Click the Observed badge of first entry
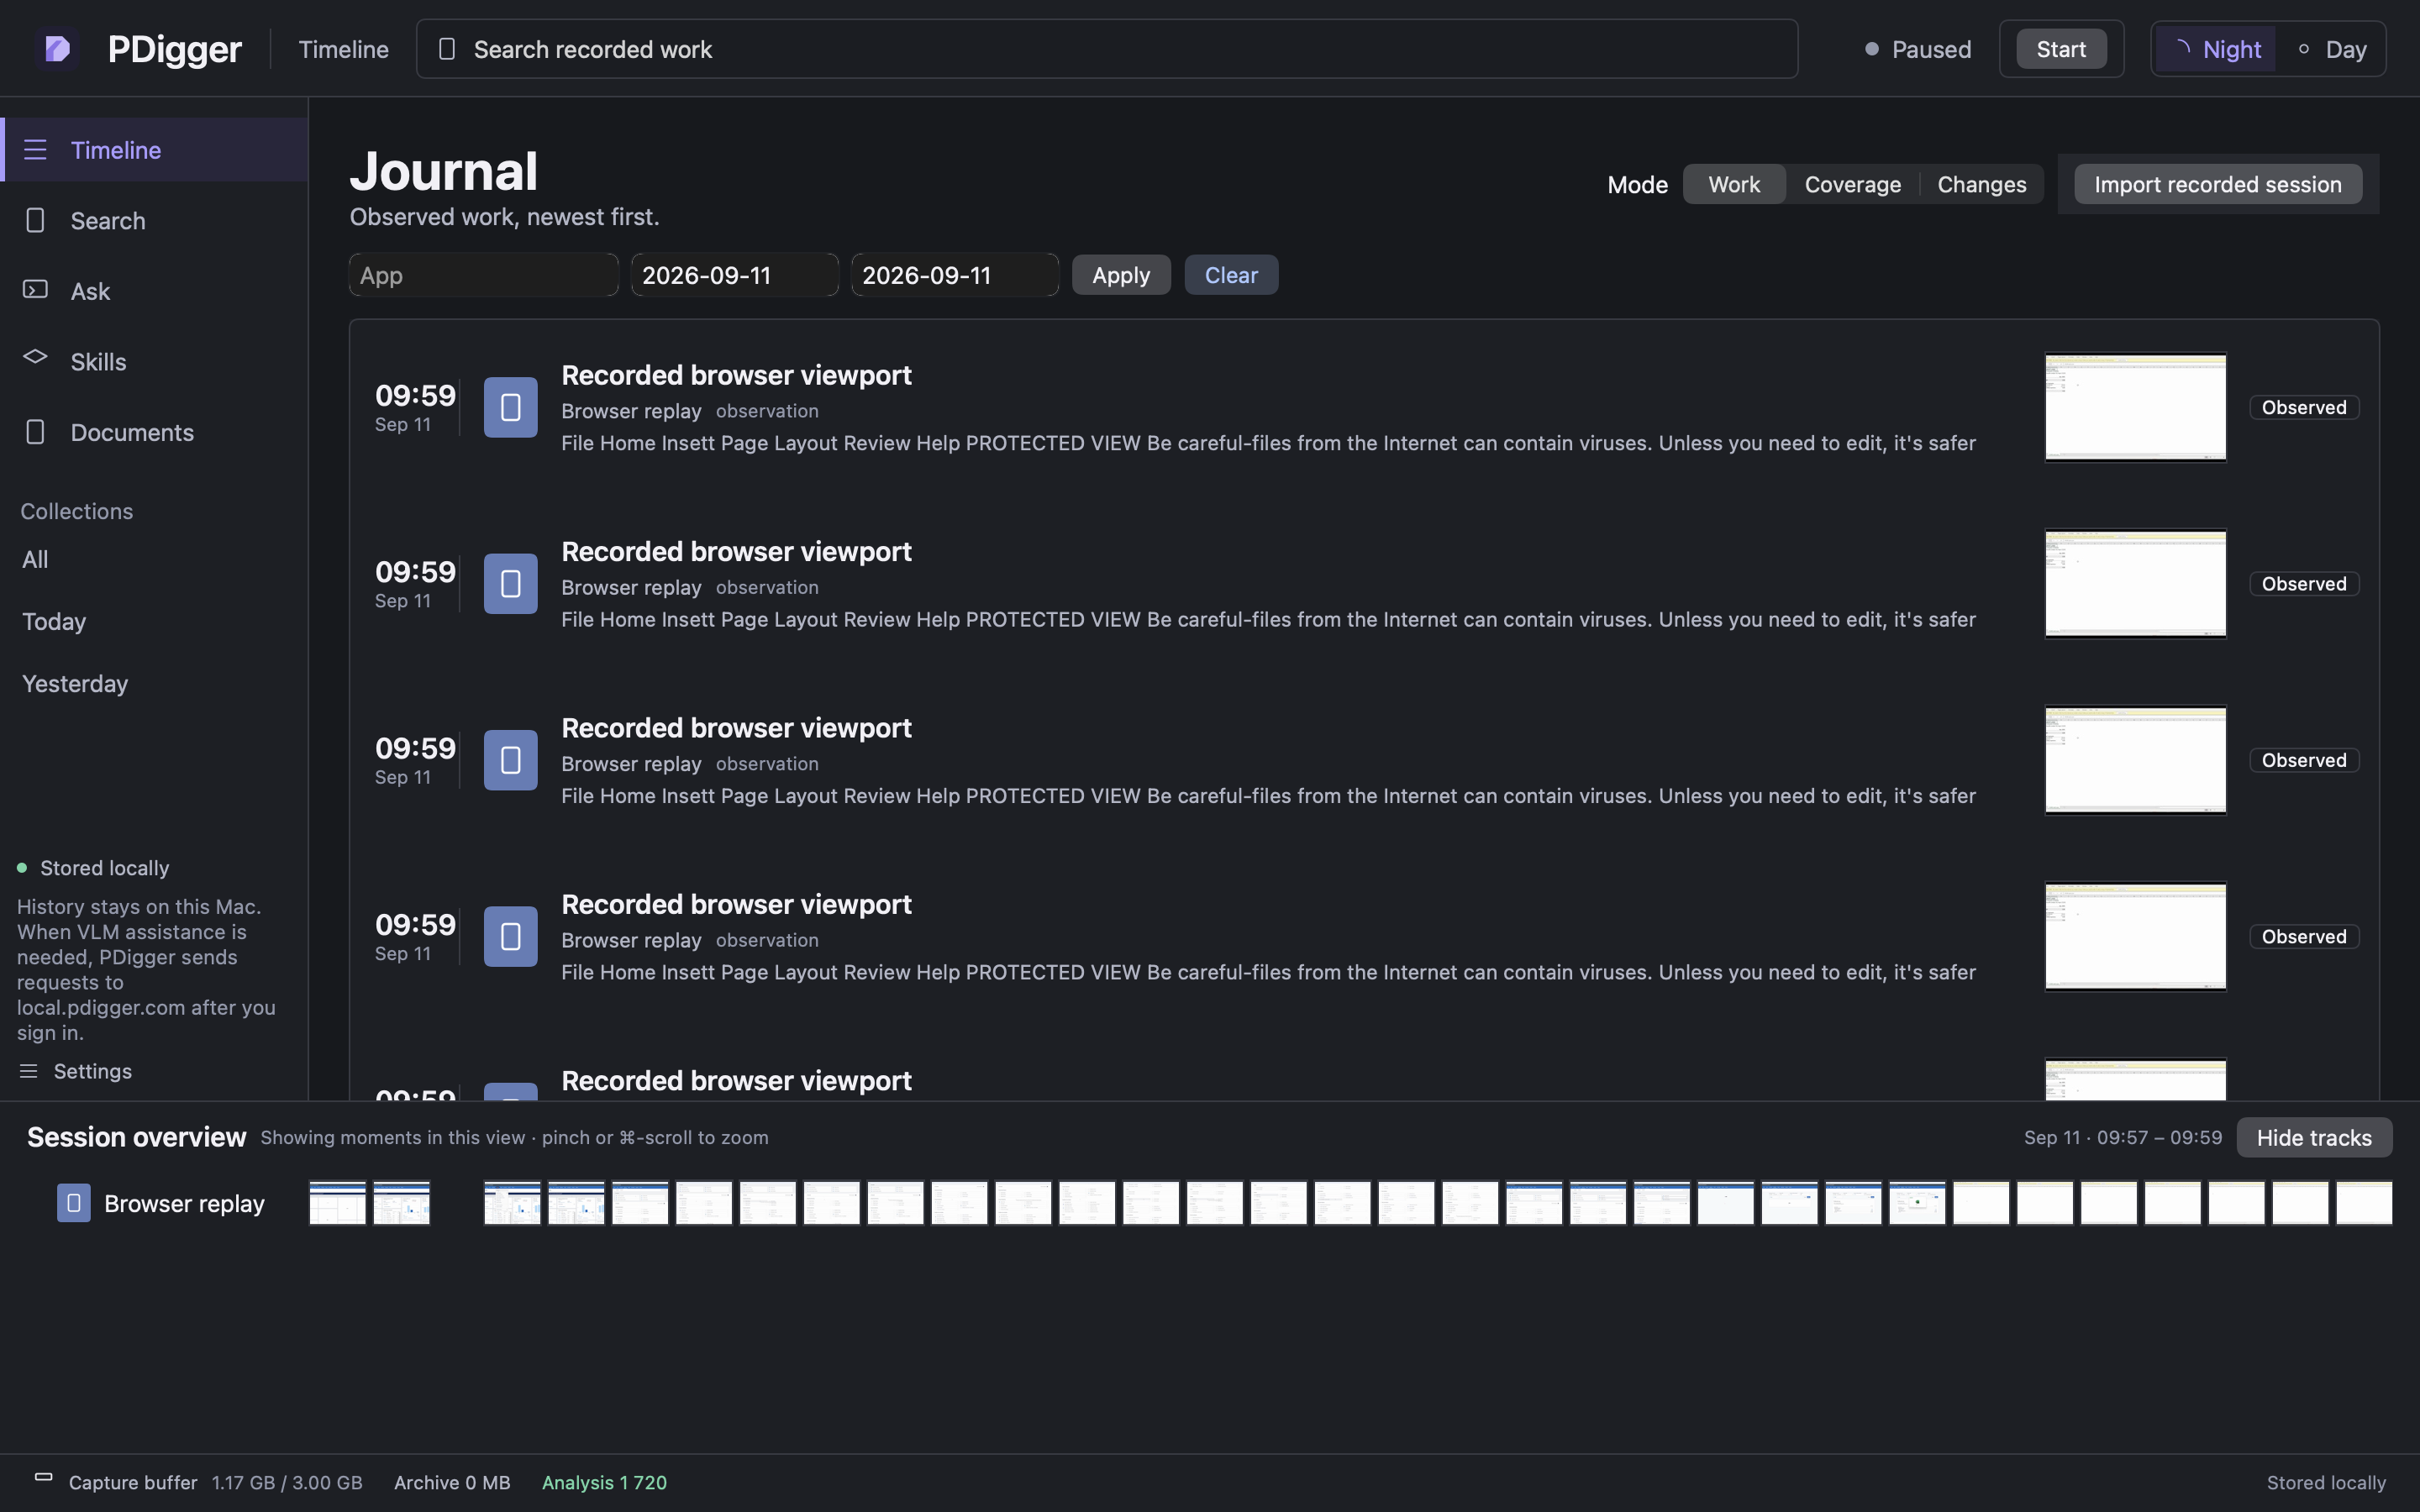 [2304, 407]
